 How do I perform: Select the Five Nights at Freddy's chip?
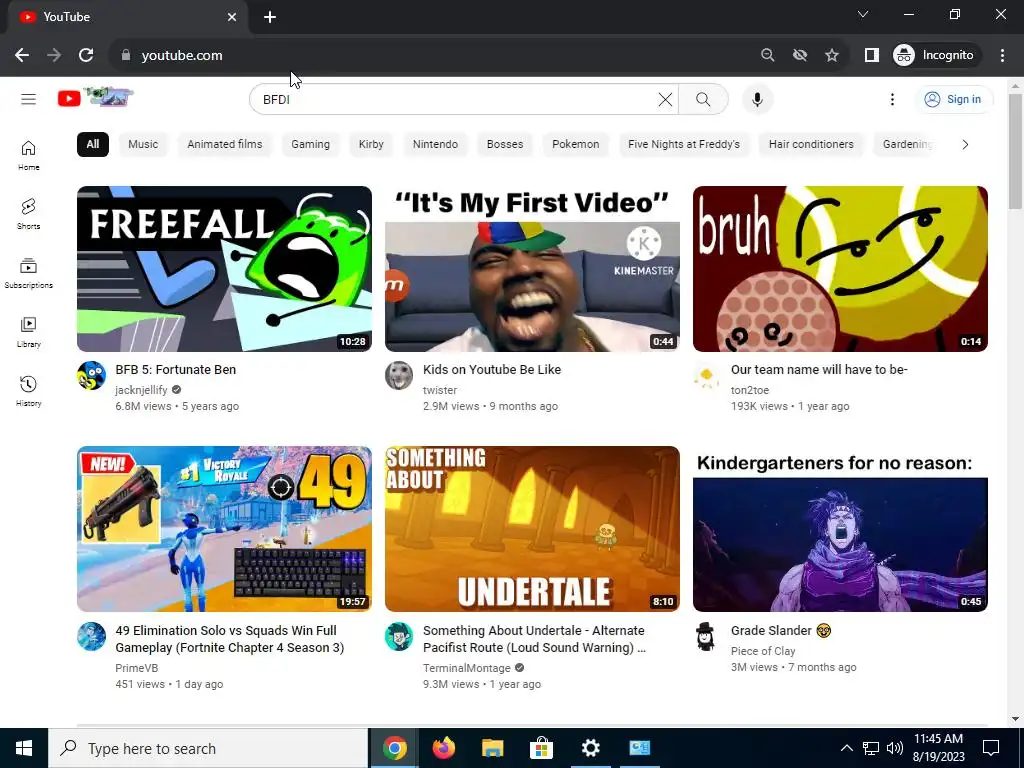coord(684,144)
